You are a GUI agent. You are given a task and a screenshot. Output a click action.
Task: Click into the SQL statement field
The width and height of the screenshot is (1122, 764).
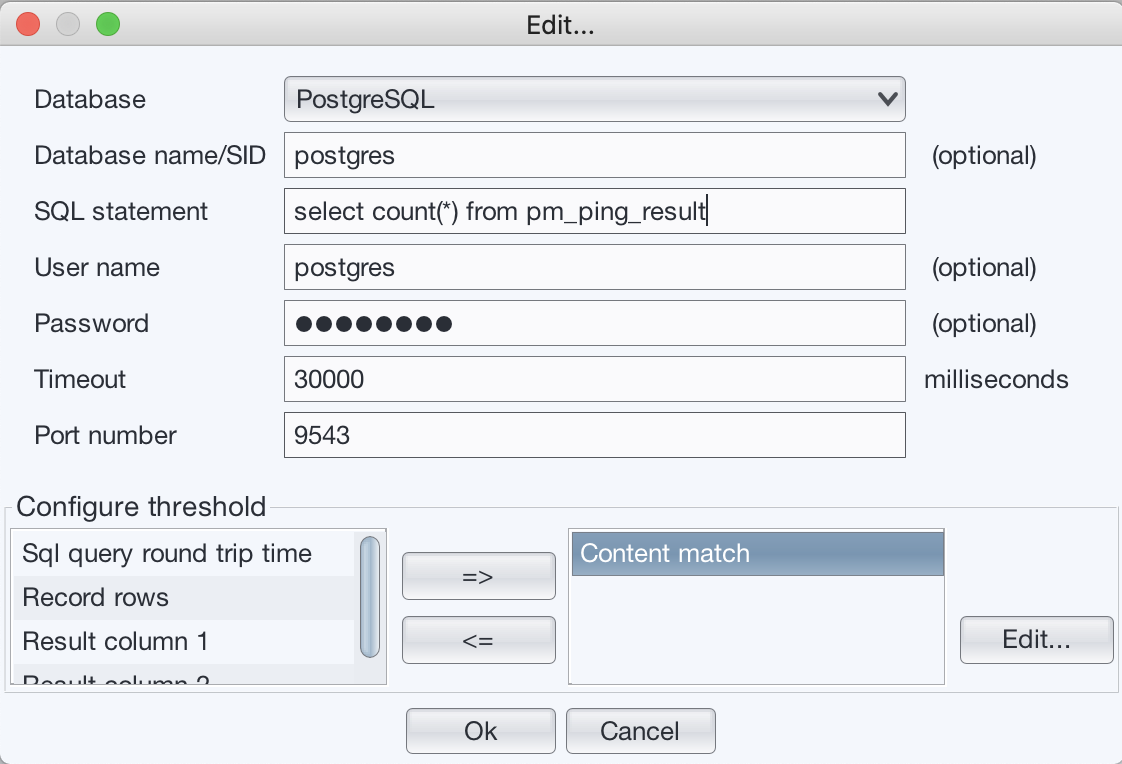tap(594, 211)
